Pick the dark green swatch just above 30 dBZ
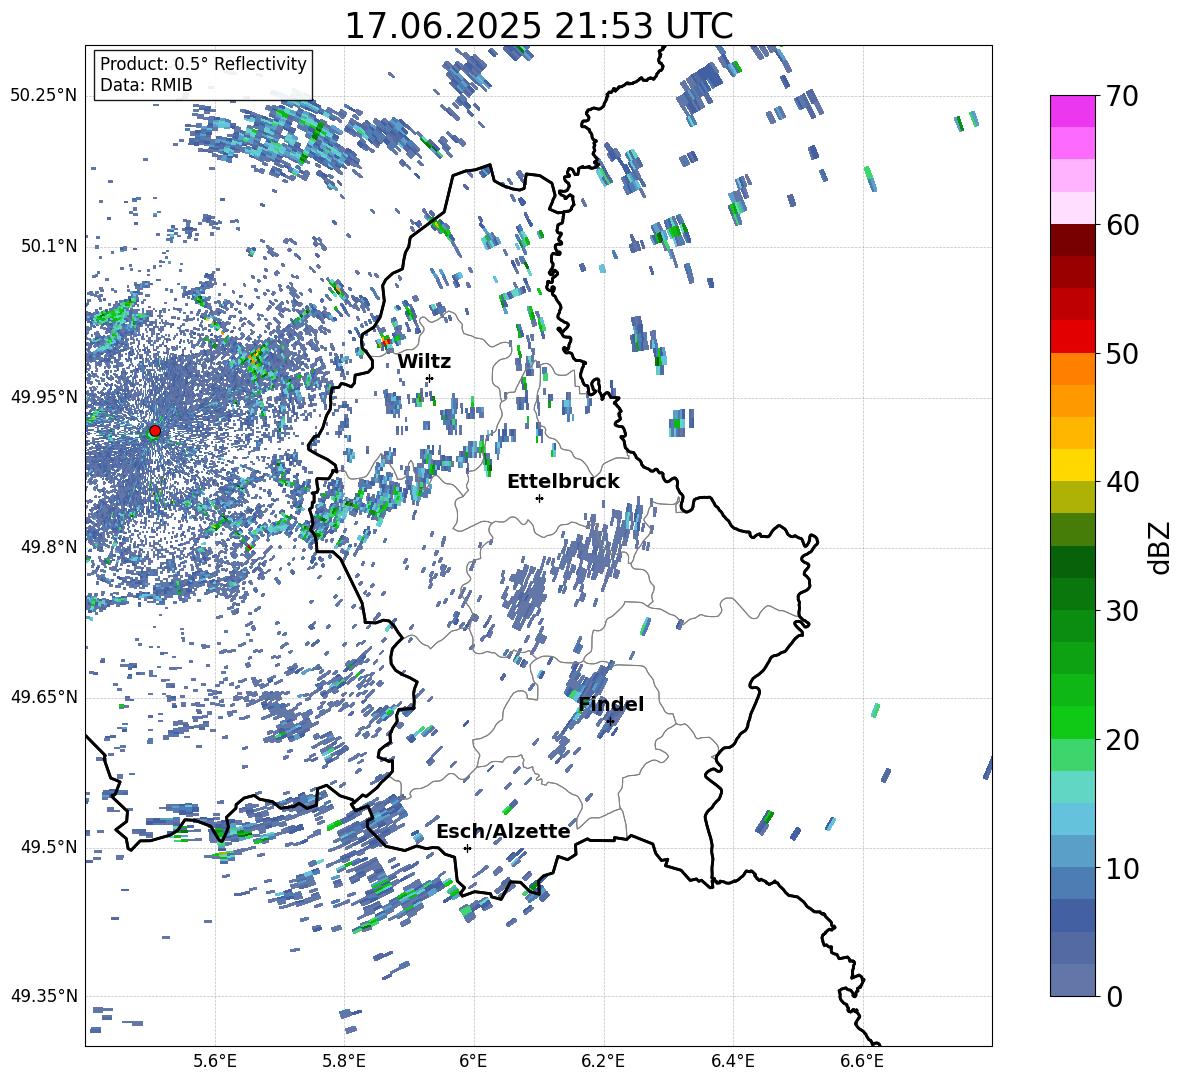This screenshot has height=1081, width=1184. click(x=1073, y=594)
